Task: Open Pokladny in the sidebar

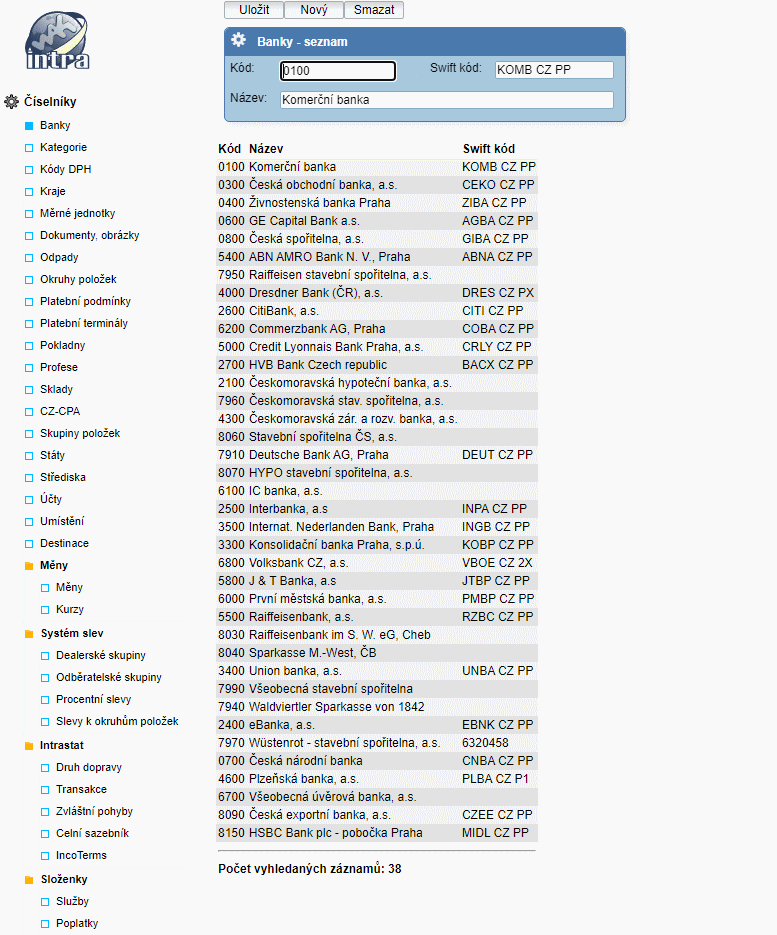Action: coord(63,345)
